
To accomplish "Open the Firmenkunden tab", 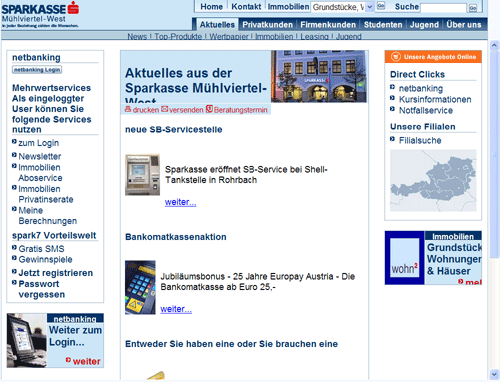I will tap(328, 25).
